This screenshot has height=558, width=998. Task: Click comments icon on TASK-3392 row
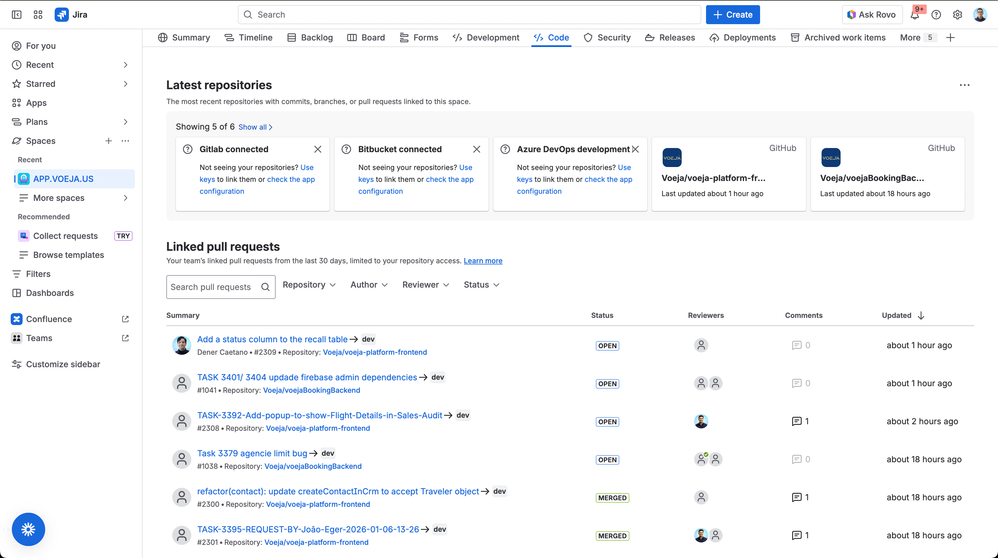click(x=796, y=421)
